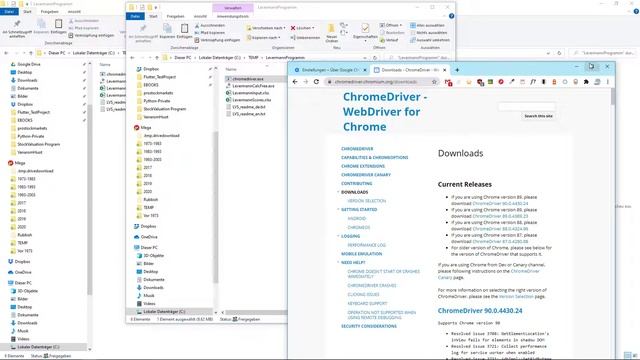Click Chrome page vertical scrollbar thumb

[x=613, y=96]
